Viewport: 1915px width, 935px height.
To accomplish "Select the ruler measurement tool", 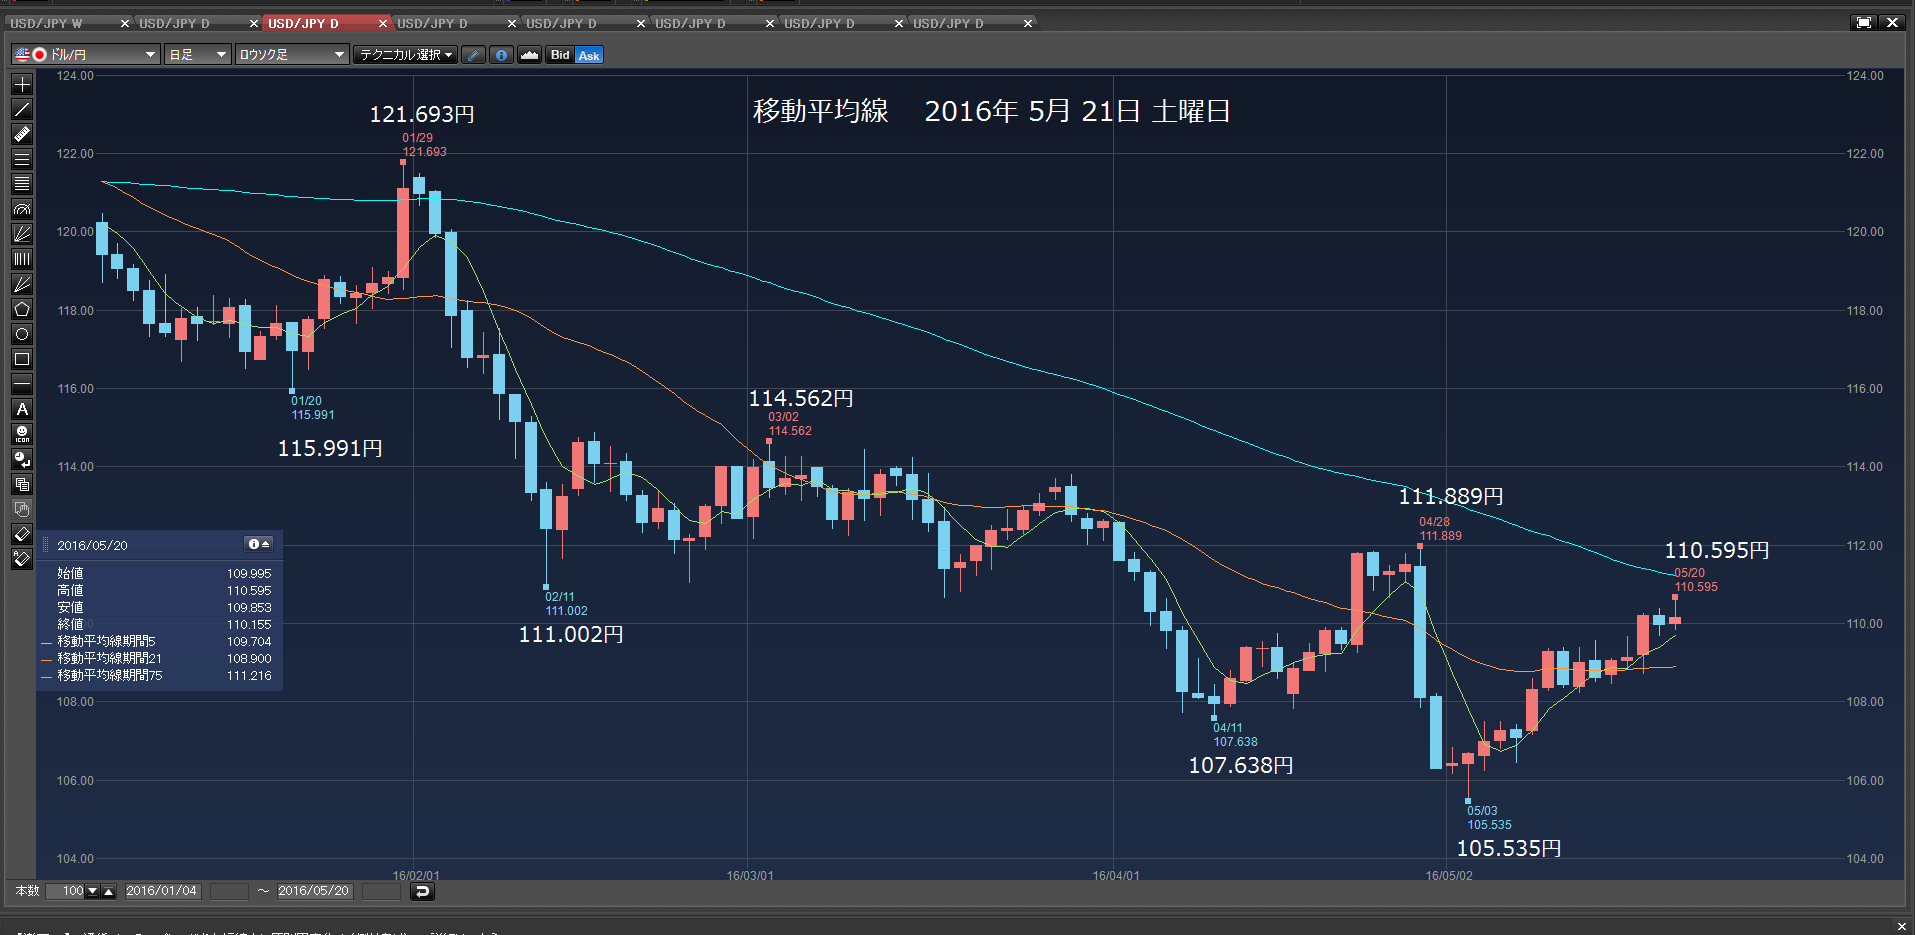I will tap(22, 134).
